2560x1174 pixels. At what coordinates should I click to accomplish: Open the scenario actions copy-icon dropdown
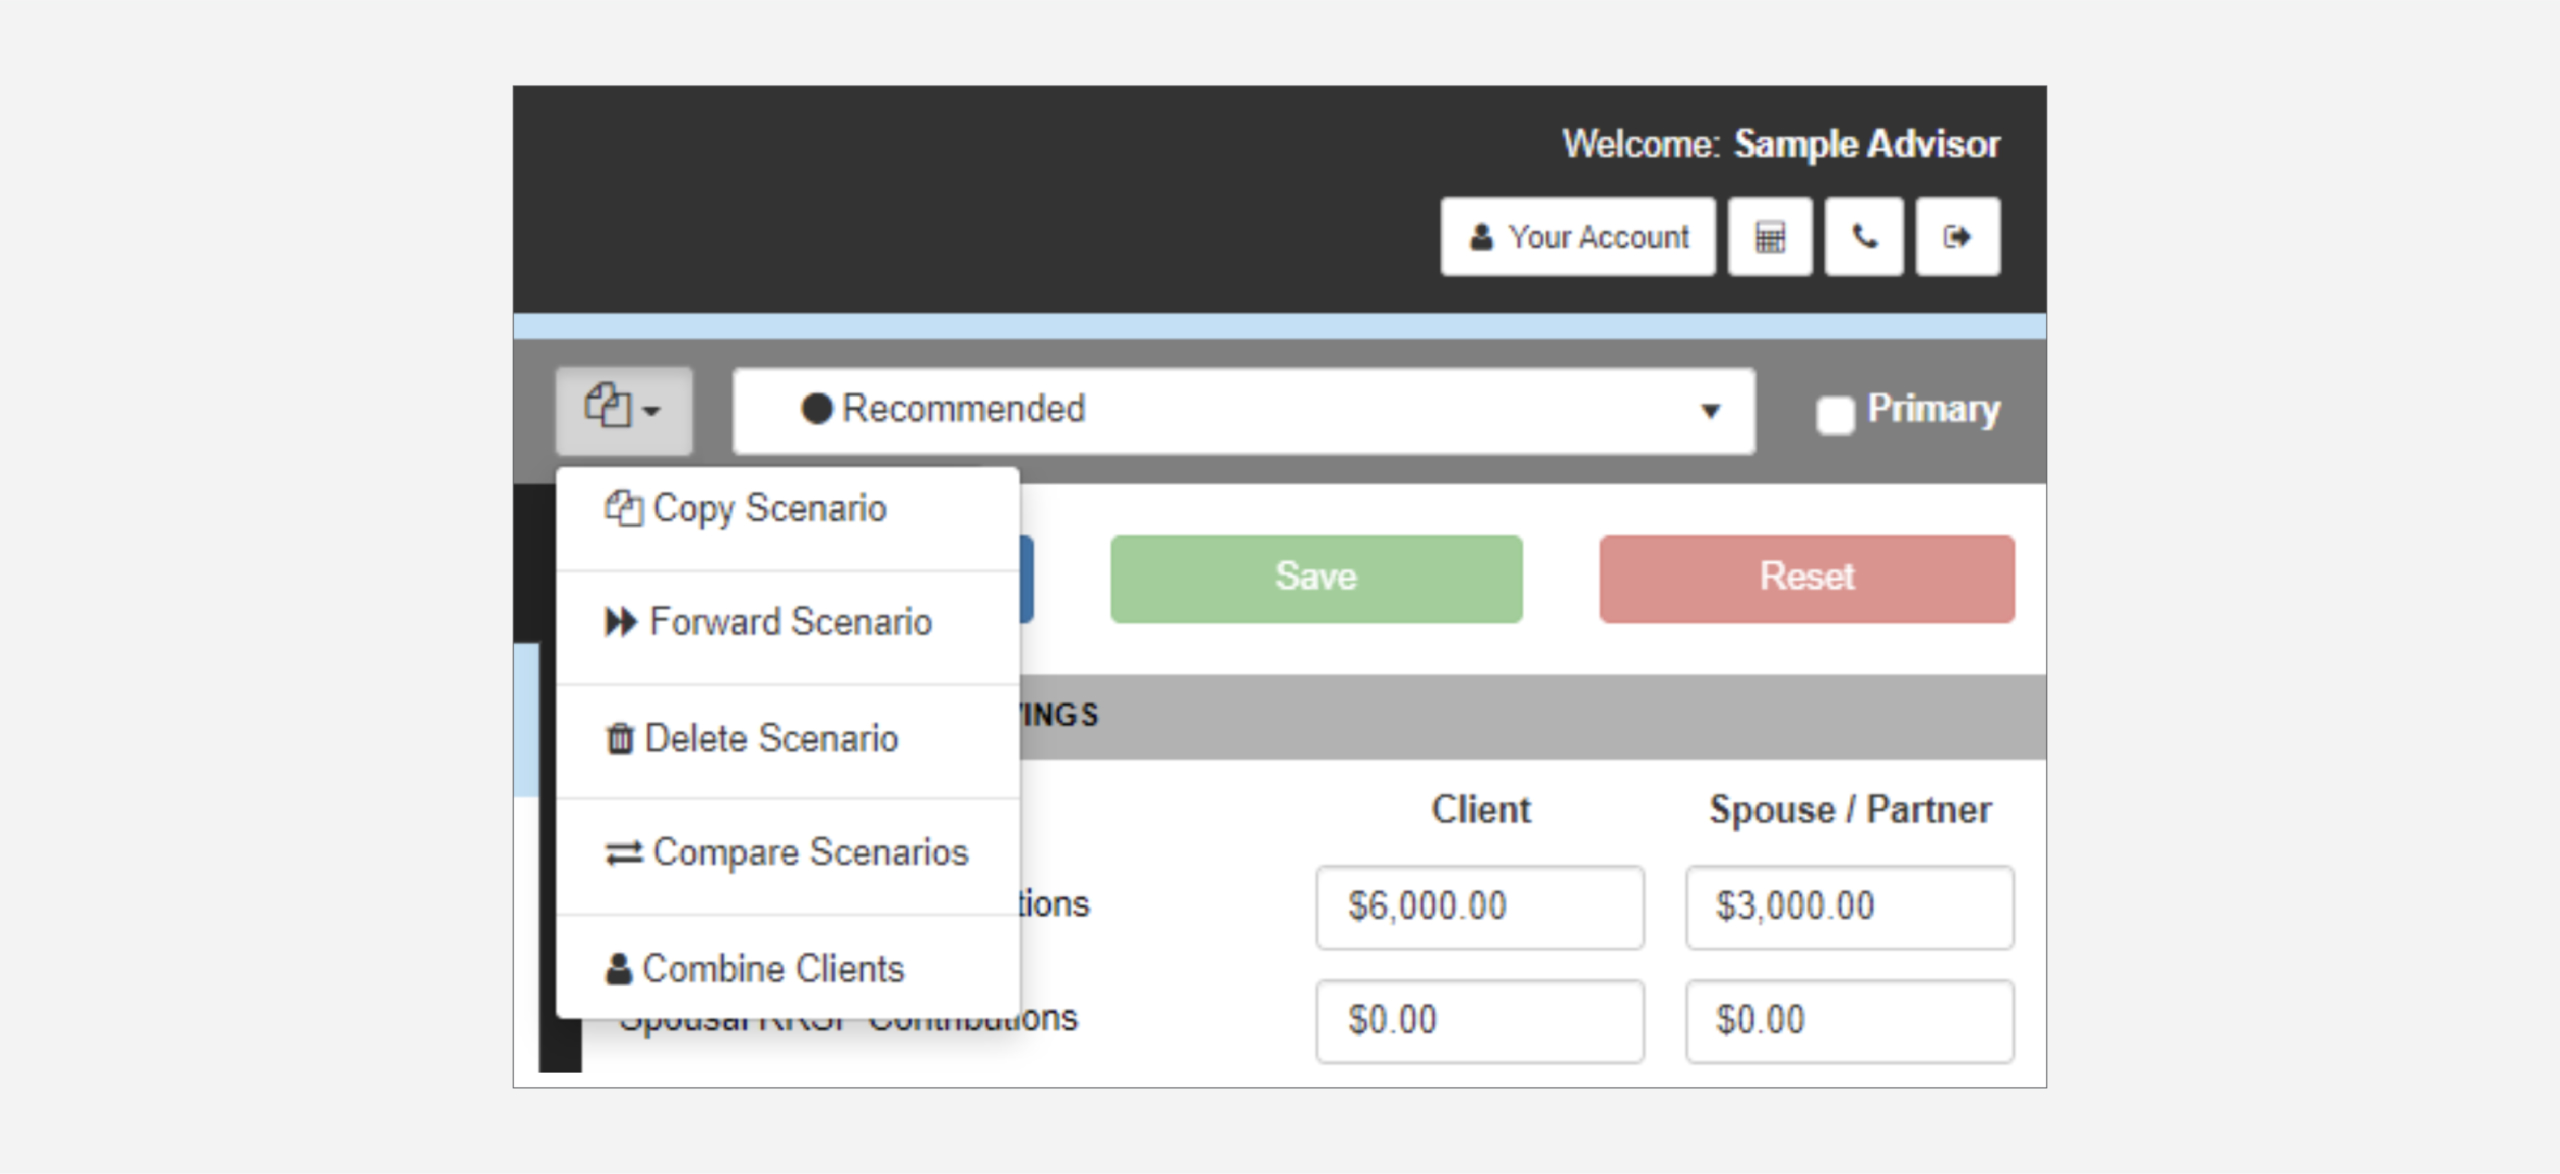(623, 409)
